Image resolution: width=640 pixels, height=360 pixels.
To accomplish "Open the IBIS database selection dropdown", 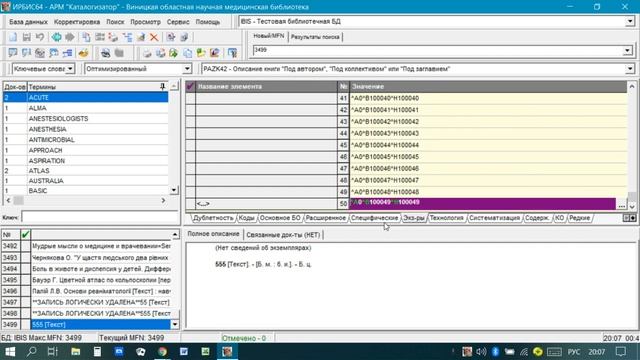I will (x=630, y=22).
